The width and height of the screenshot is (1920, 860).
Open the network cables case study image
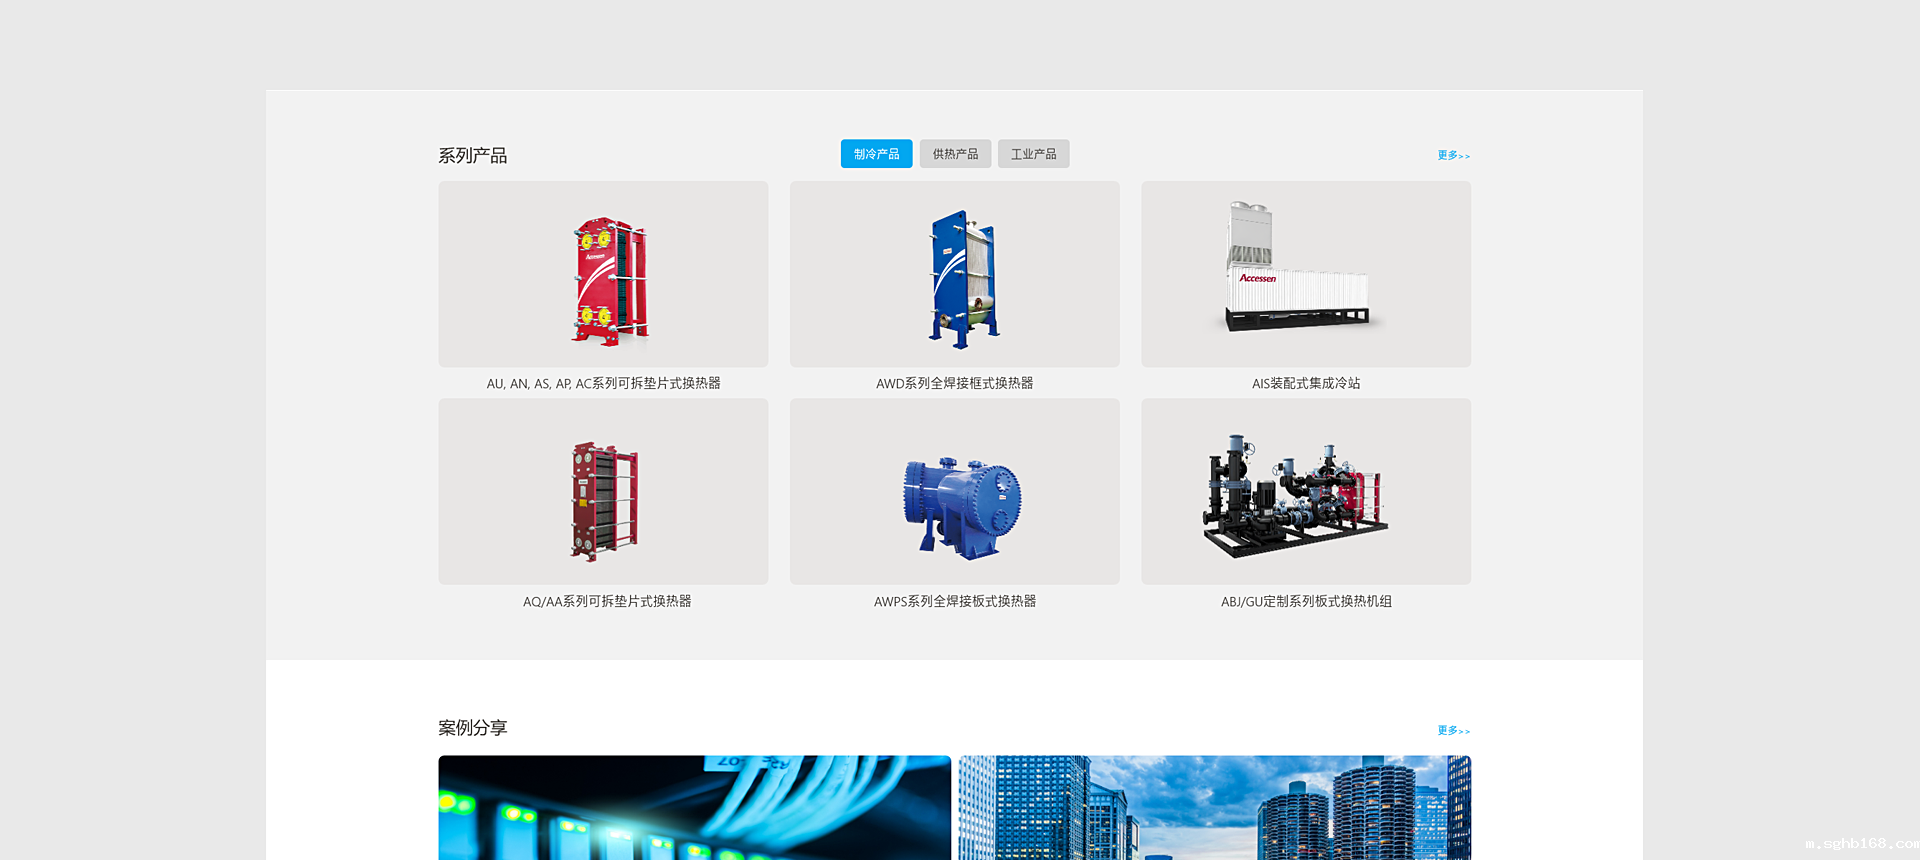[694, 807]
